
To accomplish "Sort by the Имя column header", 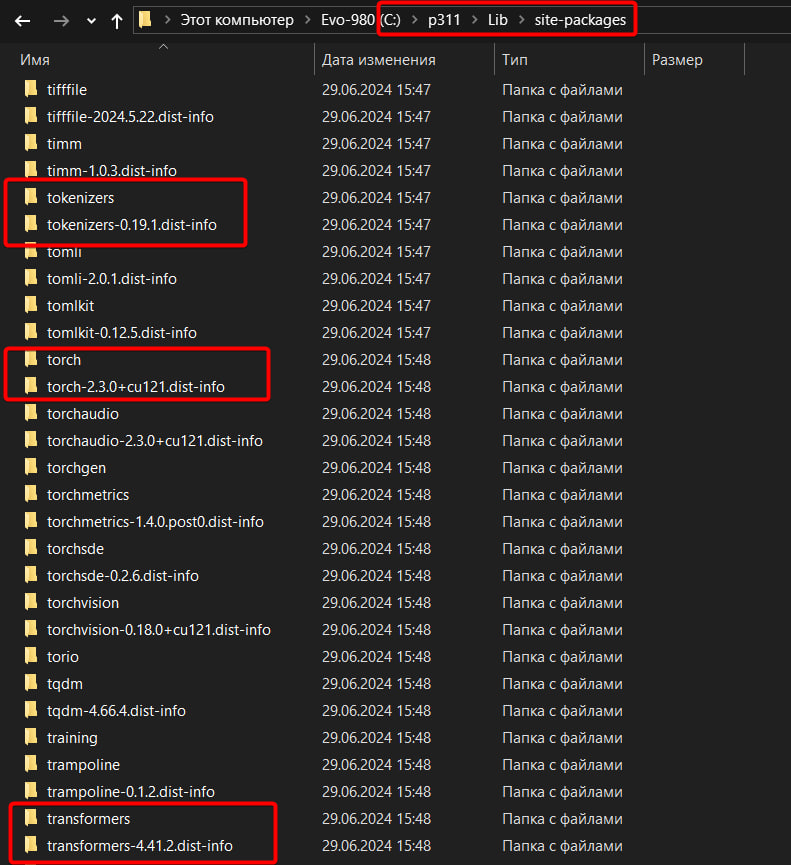I will [x=35, y=60].
